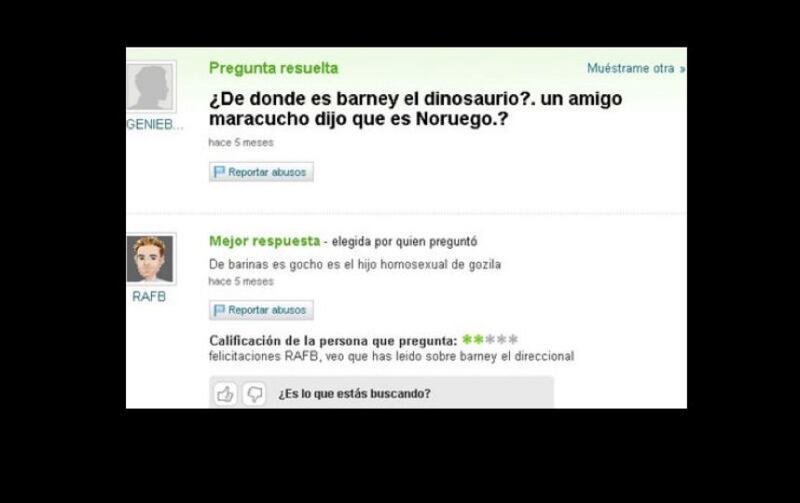Open the GENIEB... user profile link
Screen dimensions: 800x503
click(155, 124)
